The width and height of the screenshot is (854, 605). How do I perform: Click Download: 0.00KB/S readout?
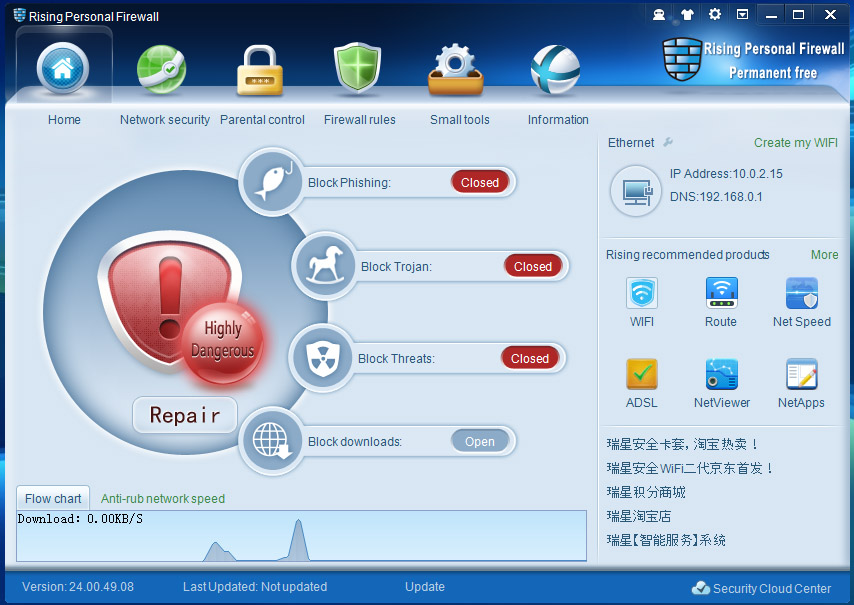tap(80, 518)
